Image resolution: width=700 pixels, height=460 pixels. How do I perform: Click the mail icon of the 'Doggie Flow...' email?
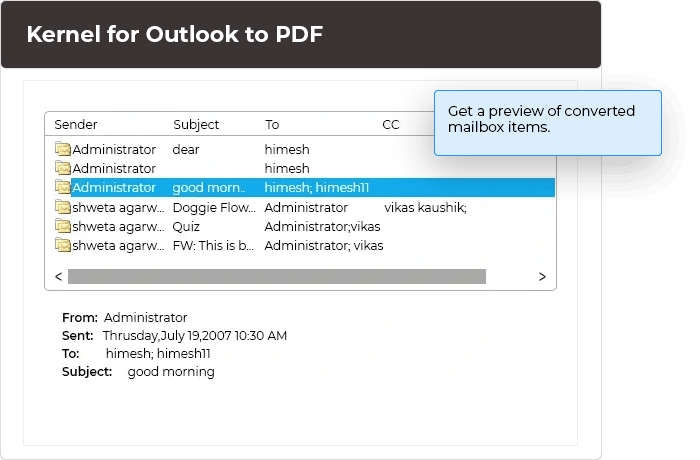(x=63, y=207)
